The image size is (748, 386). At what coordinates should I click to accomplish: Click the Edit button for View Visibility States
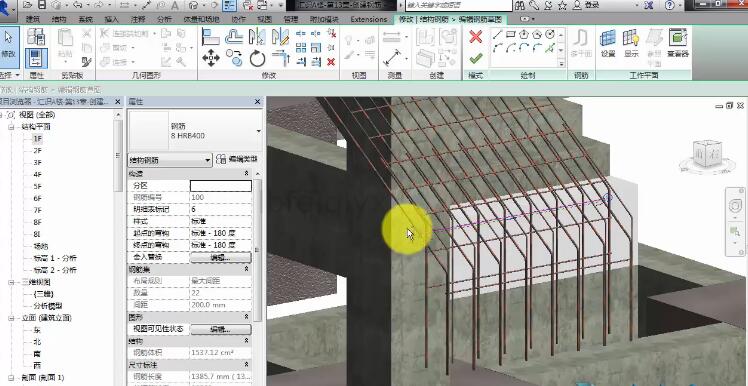221,329
